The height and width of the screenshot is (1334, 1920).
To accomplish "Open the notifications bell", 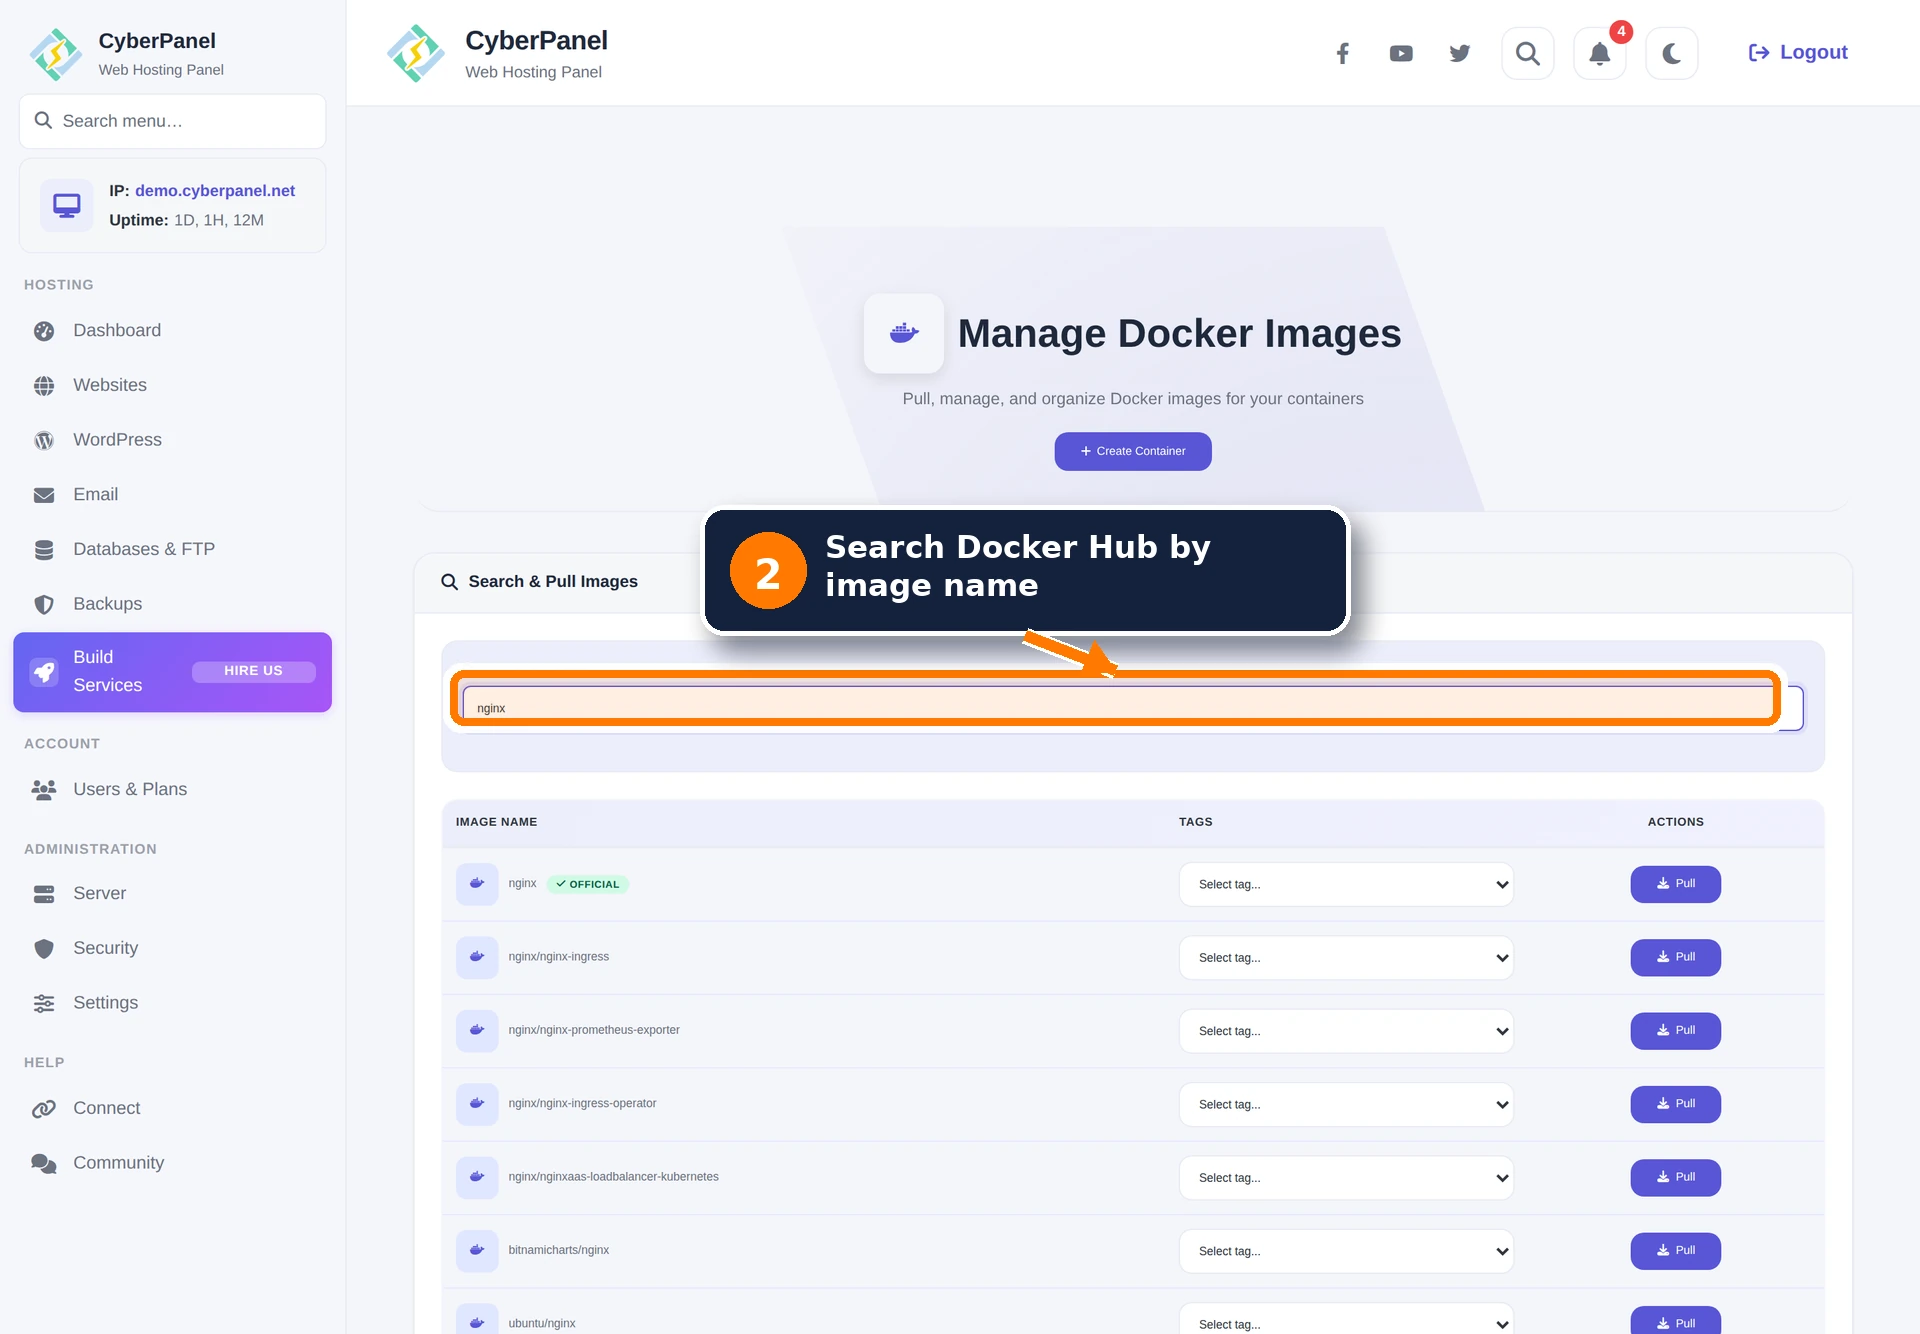I will (1600, 53).
